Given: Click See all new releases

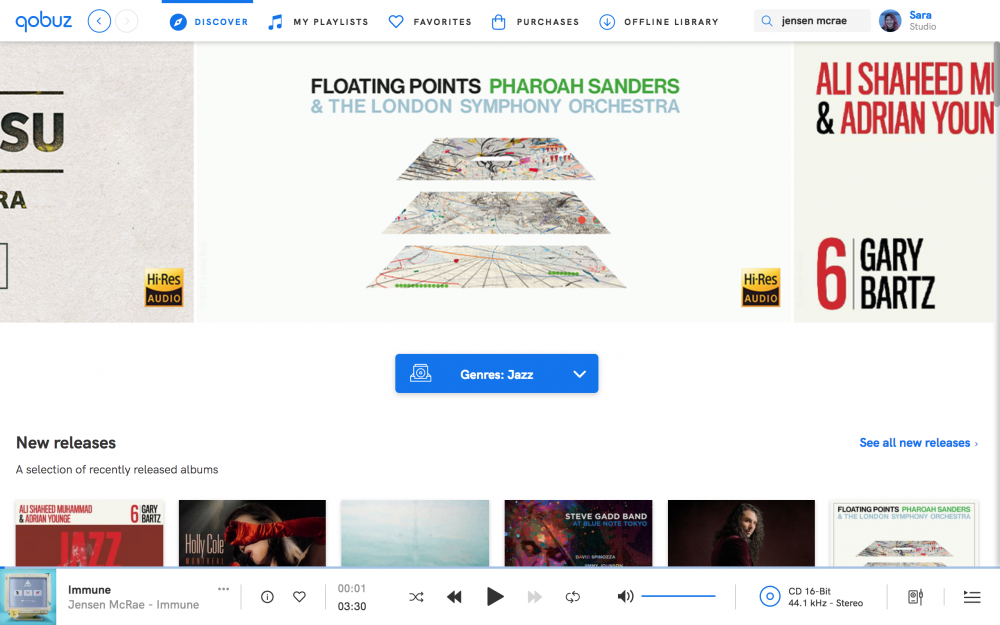Looking at the screenshot, I should (x=914, y=442).
